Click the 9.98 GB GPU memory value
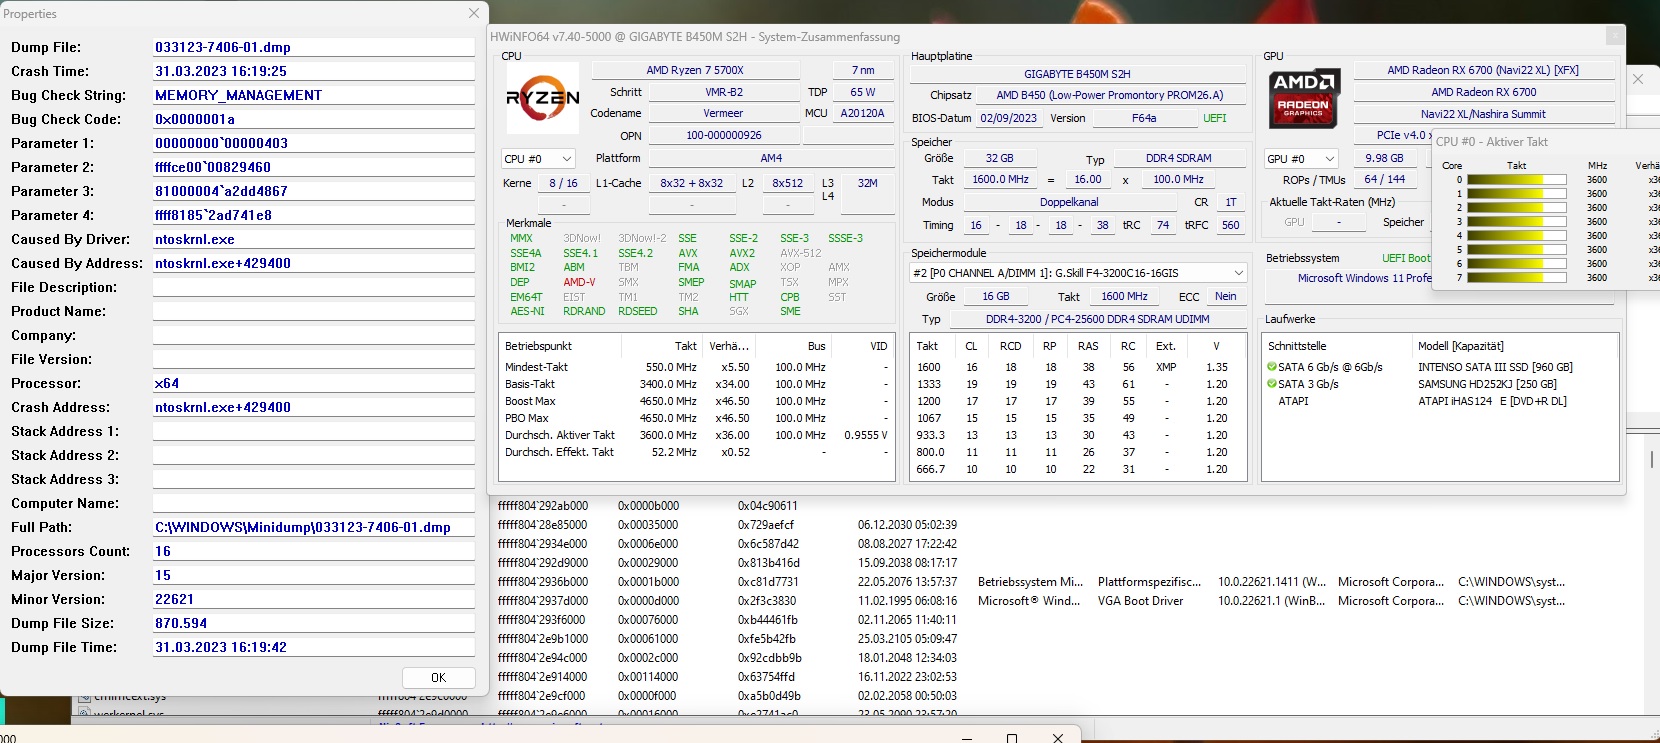 click(x=1384, y=158)
